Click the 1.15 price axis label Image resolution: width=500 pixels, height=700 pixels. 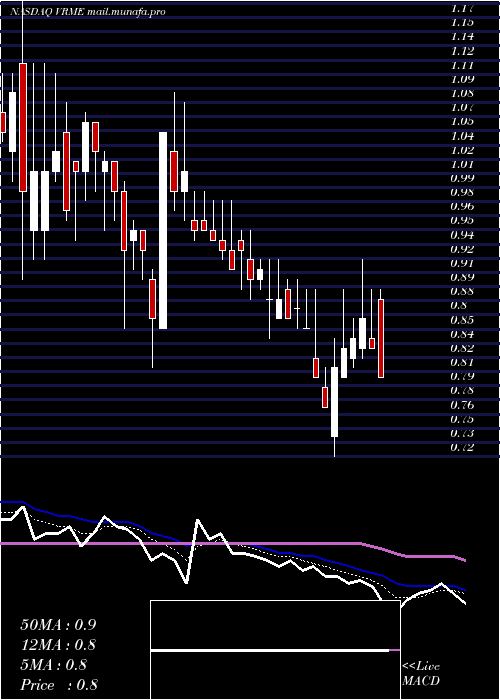point(462,22)
